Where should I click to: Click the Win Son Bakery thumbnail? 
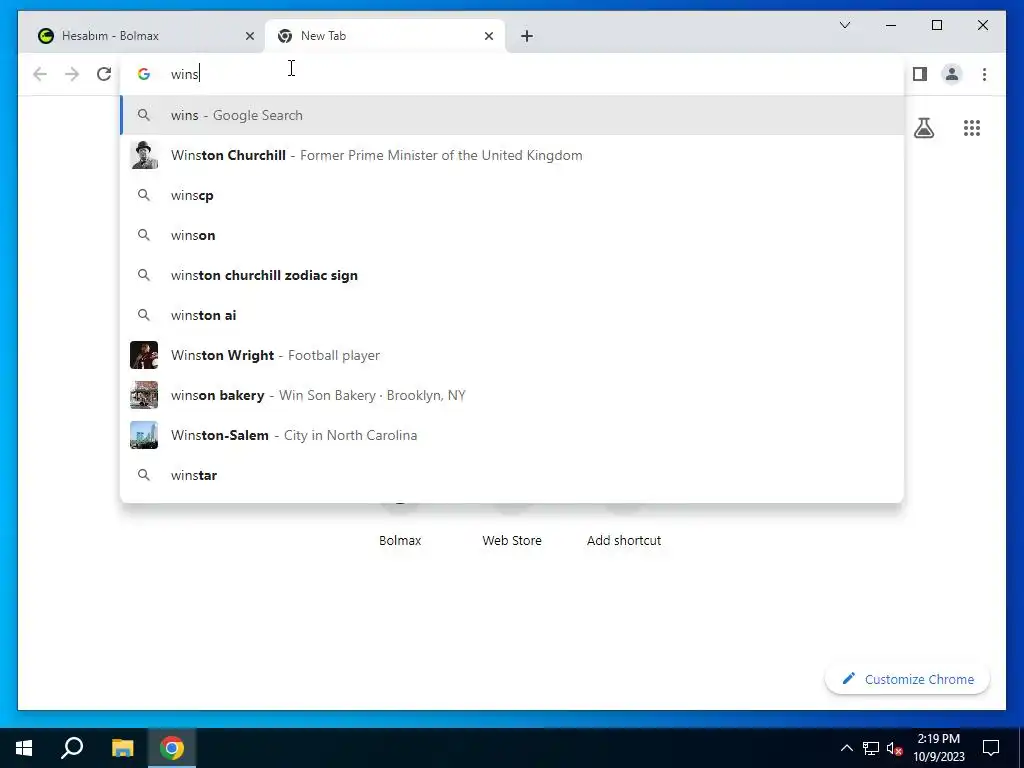point(144,395)
